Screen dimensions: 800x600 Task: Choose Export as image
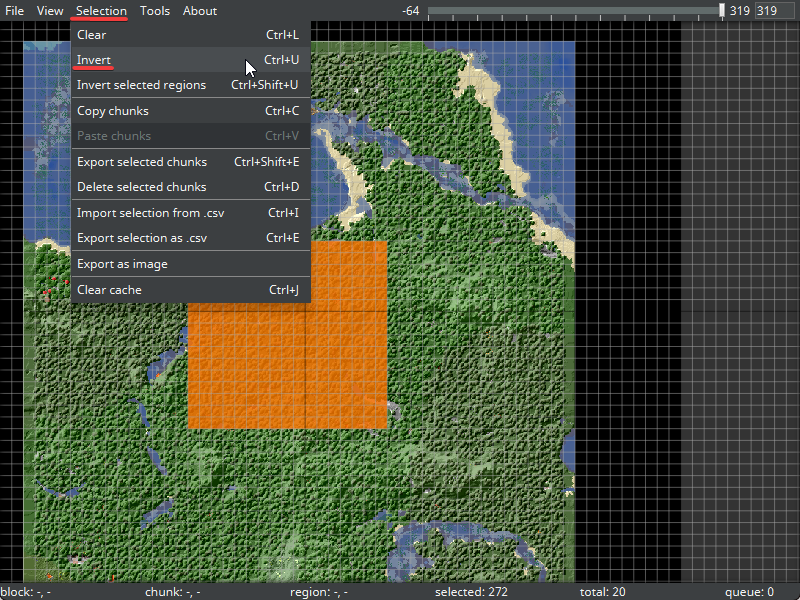point(190,264)
